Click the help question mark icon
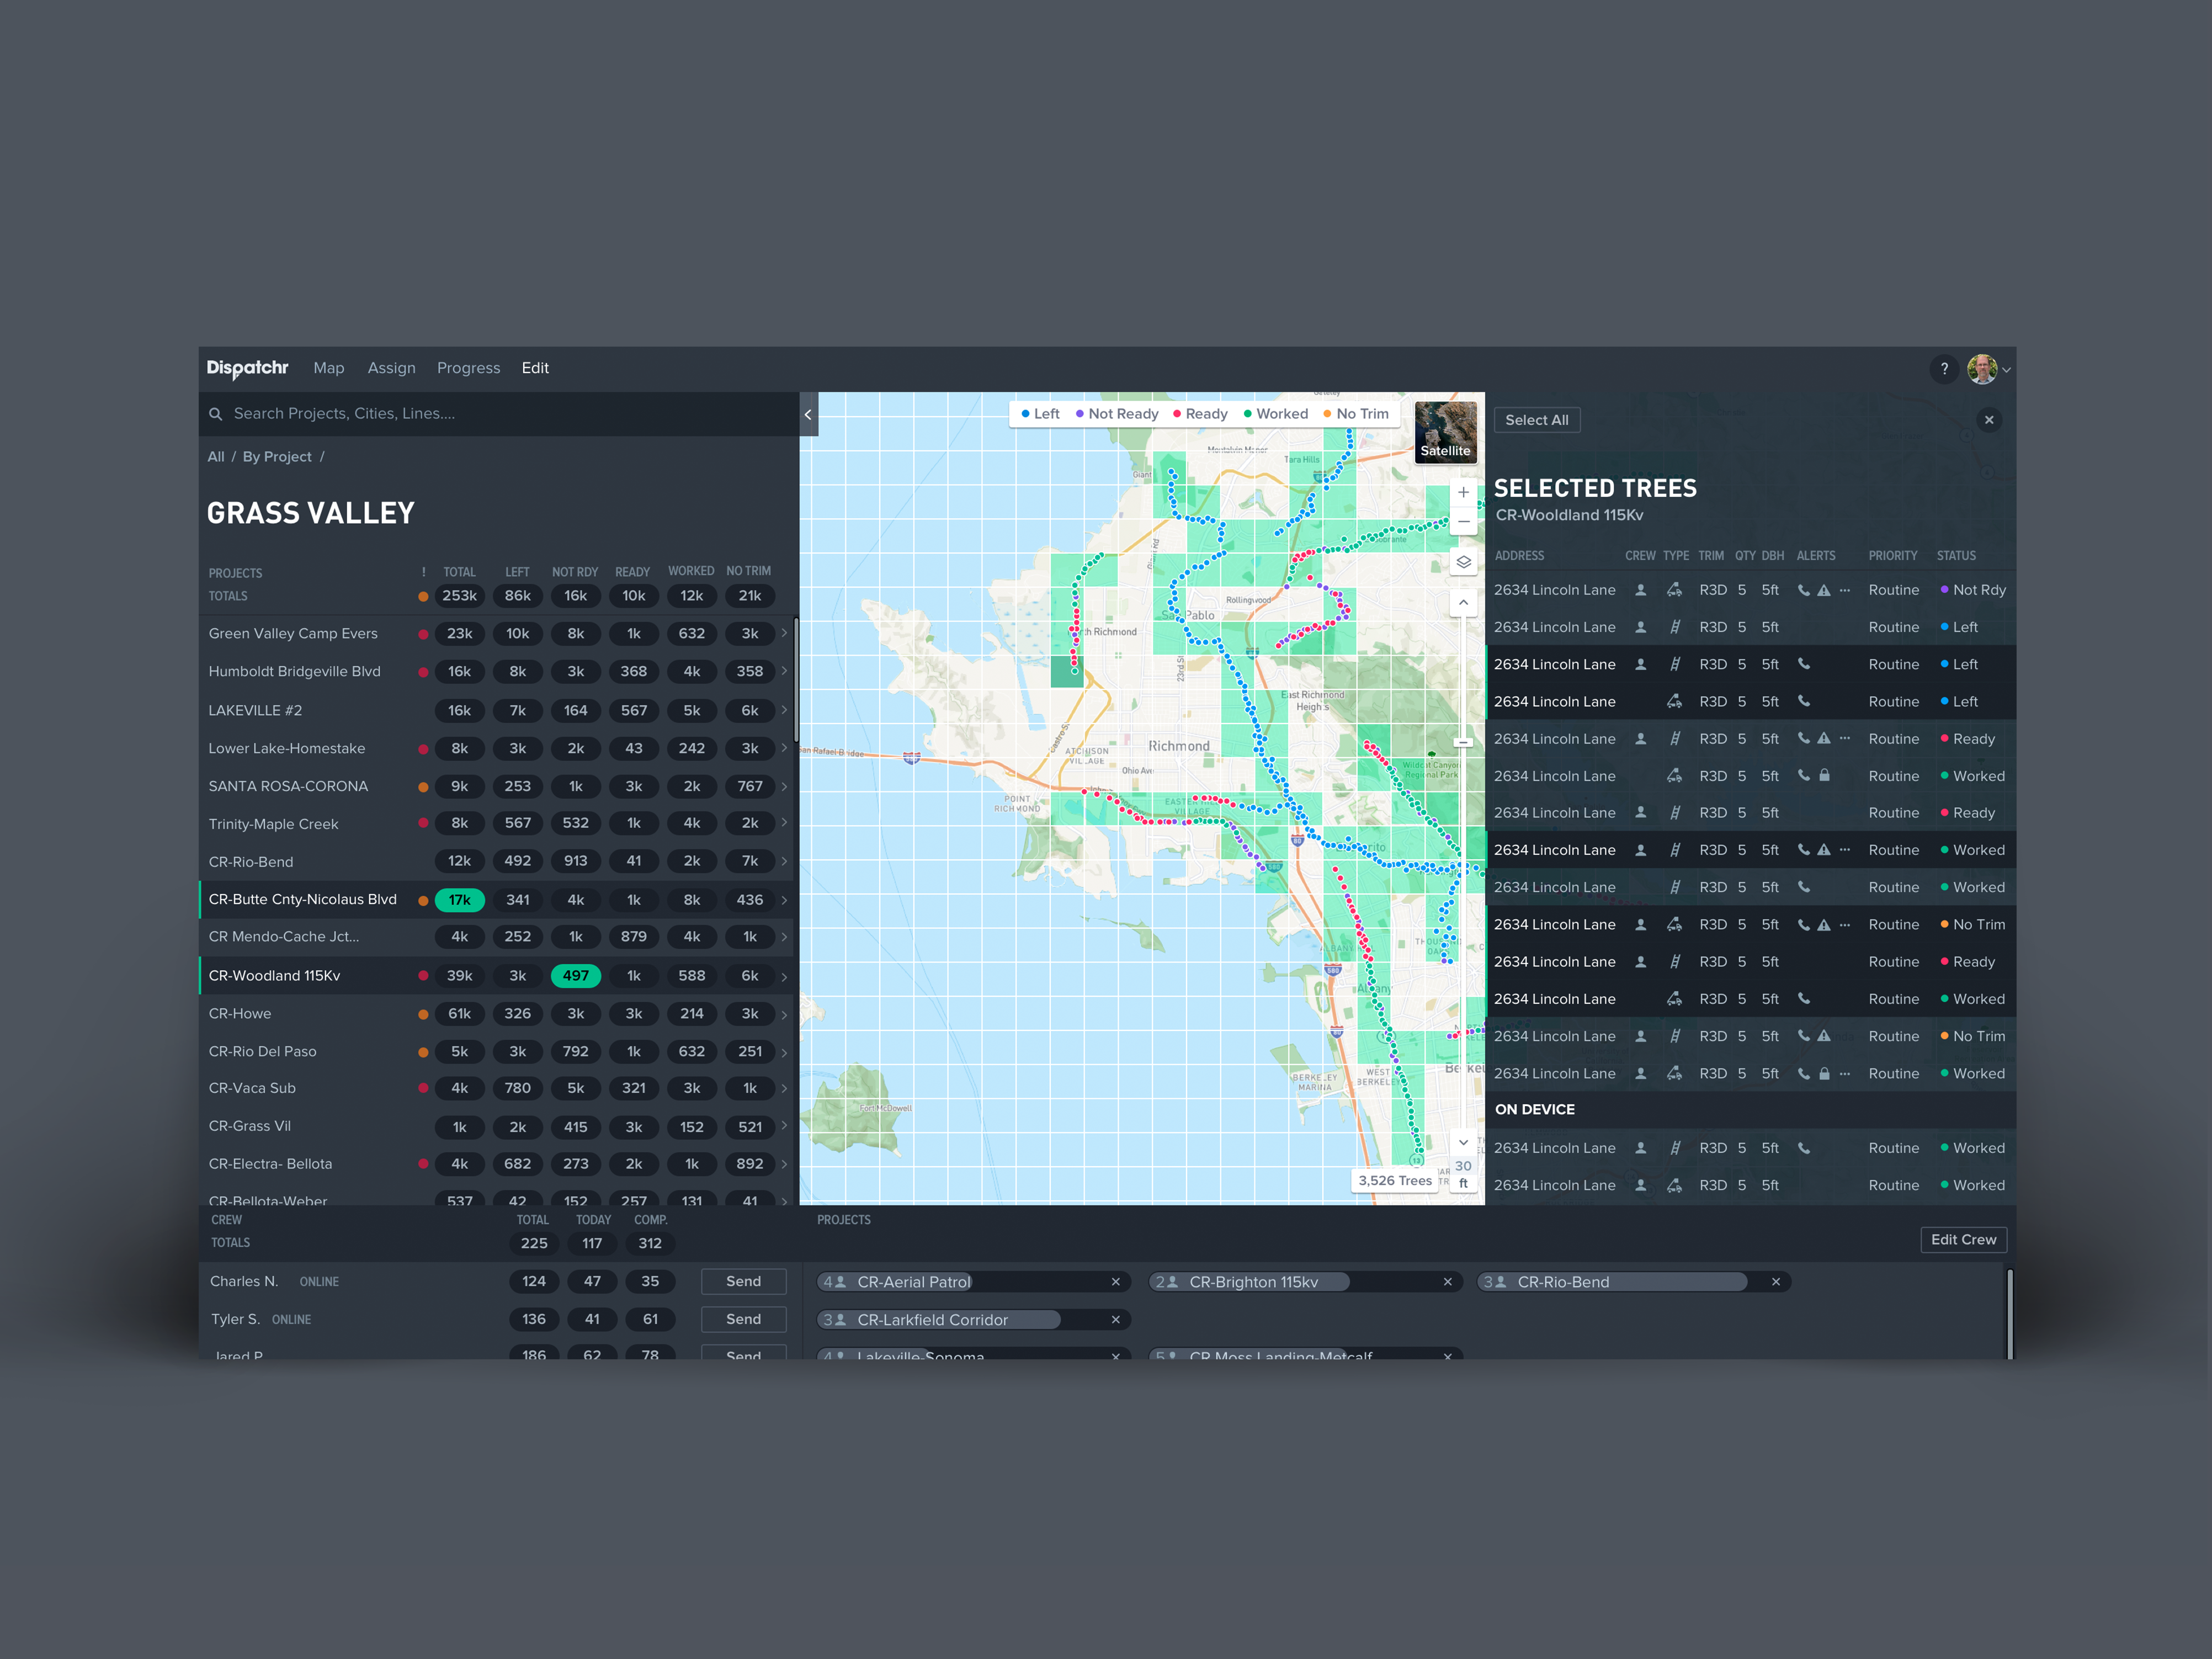 tap(1944, 369)
